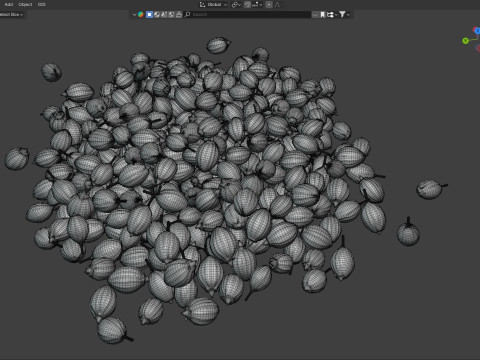480x360 pixels.
Task: Open the funnel filter dropdown
Action: coord(344,14)
